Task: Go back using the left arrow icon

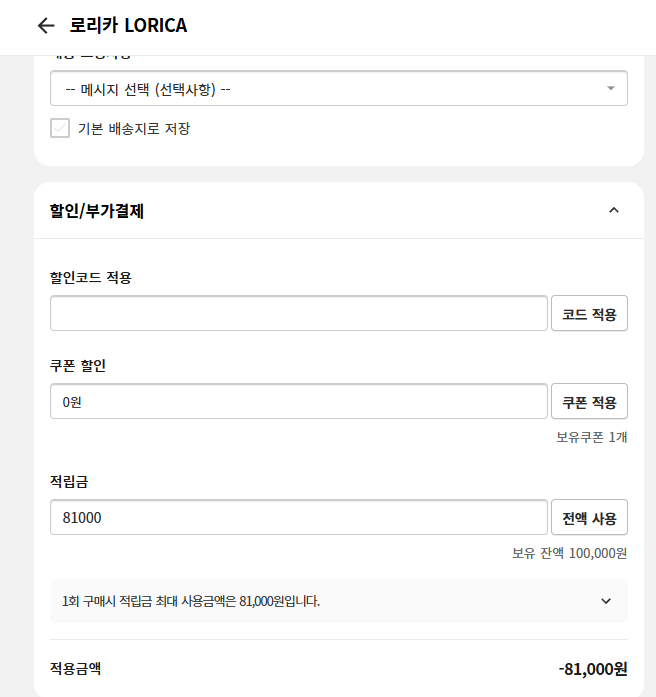Action: point(46,26)
